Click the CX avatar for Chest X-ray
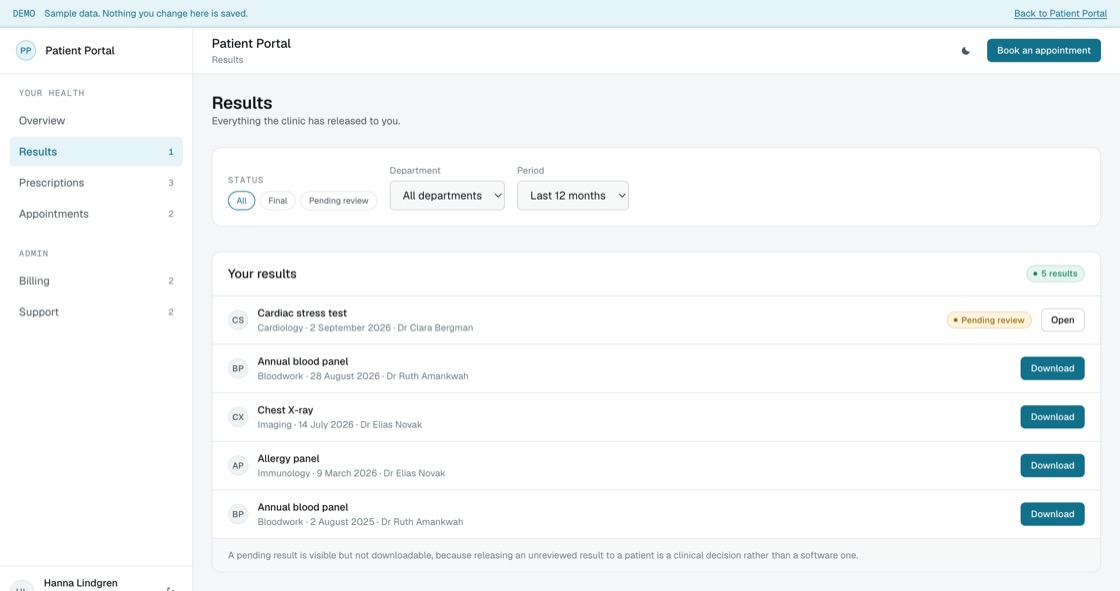The image size is (1120, 591). point(238,417)
